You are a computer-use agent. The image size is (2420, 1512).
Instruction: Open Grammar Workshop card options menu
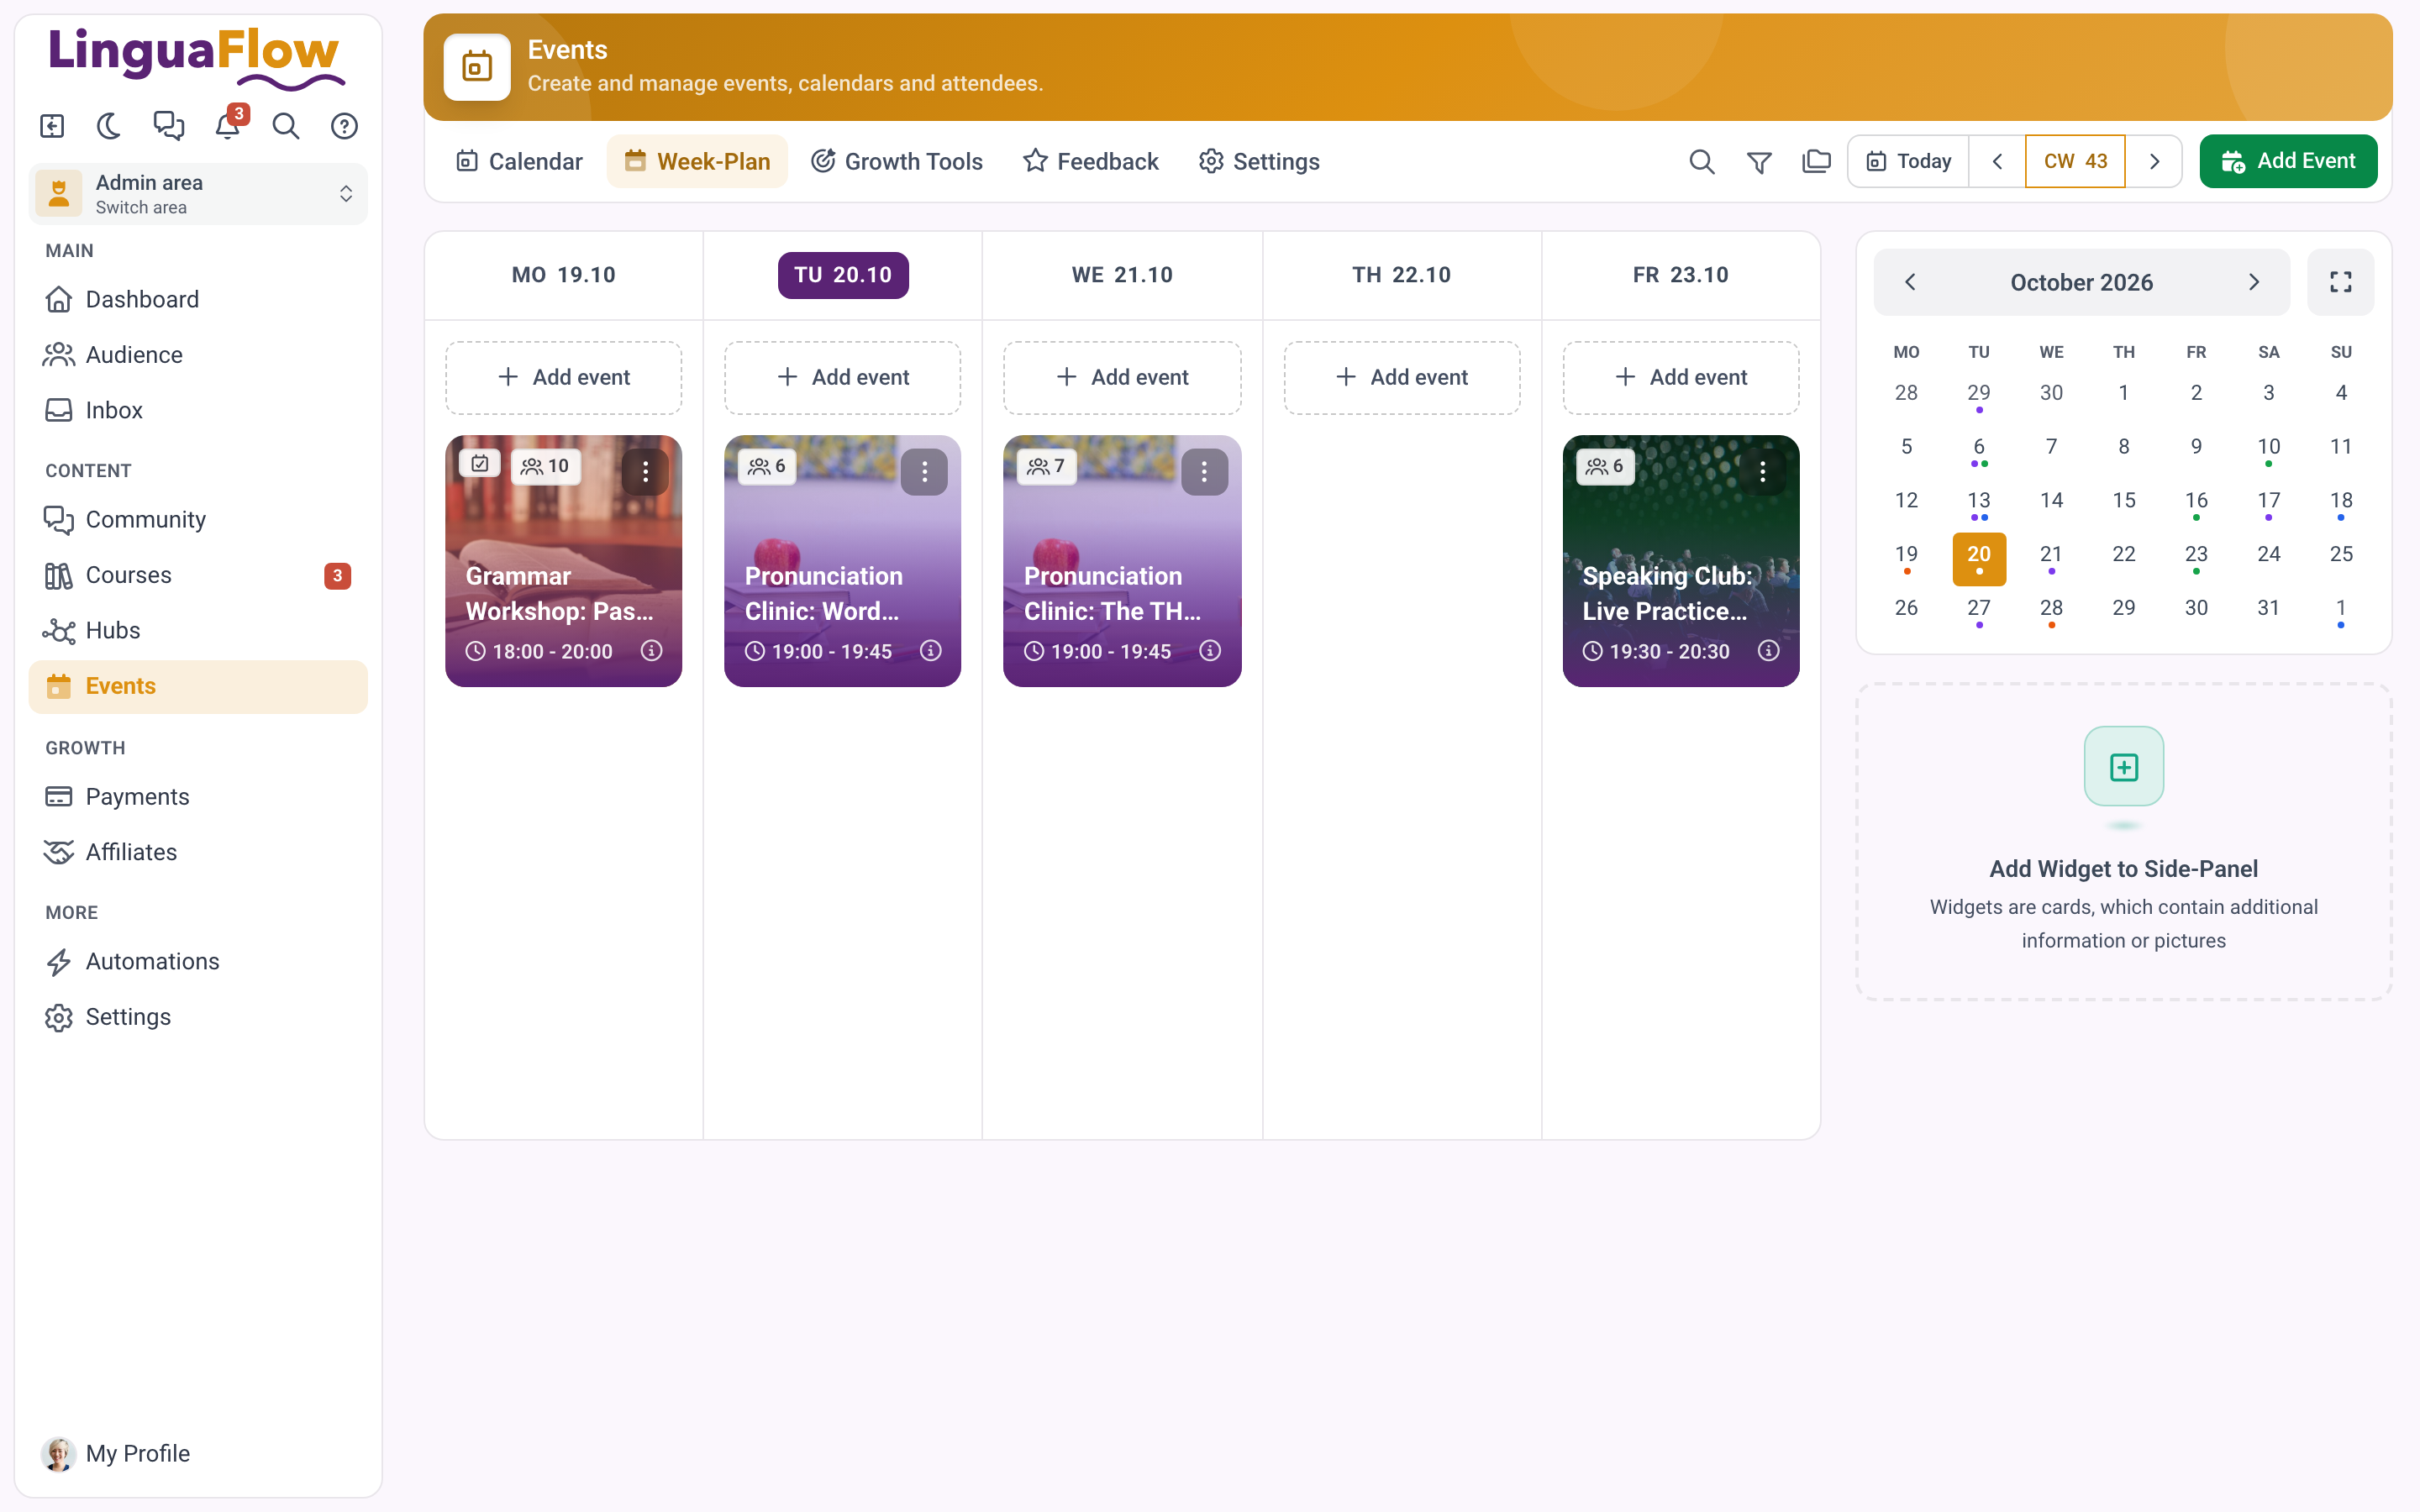point(645,471)
